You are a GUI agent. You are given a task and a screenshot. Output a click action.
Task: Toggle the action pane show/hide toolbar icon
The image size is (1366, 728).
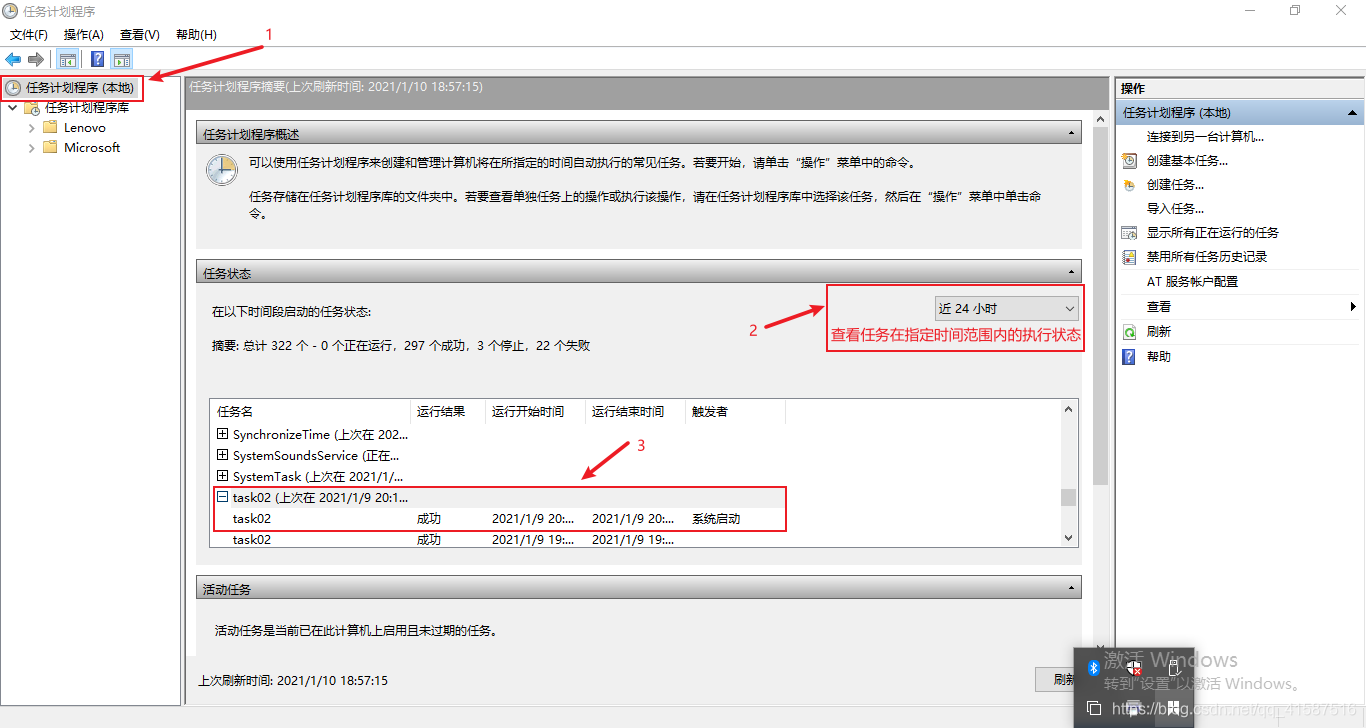[122, 59]
